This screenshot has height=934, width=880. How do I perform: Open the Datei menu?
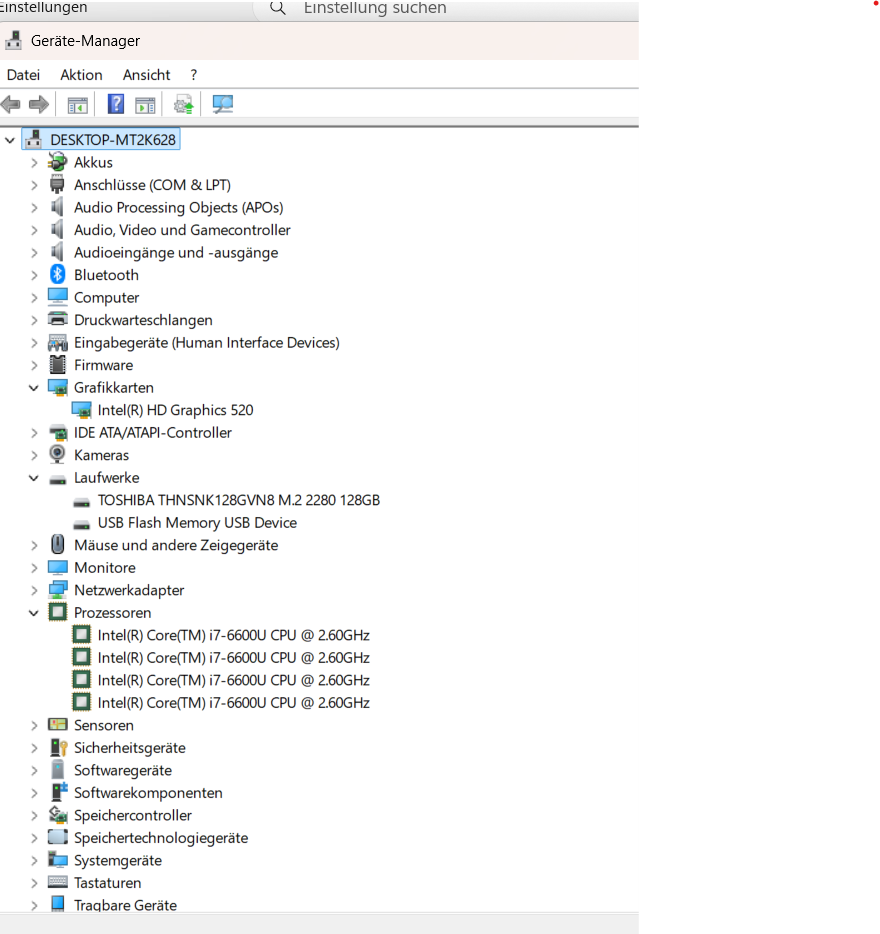[x=23, y=75]
